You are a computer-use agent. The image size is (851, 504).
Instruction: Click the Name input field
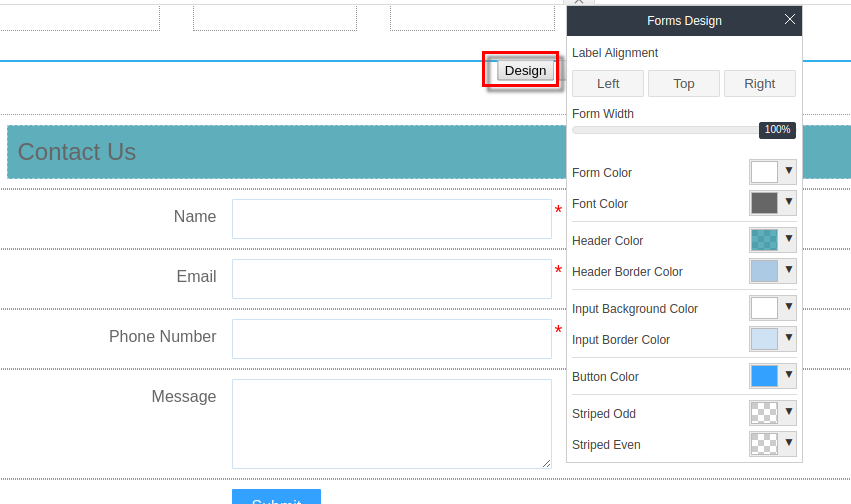(x=391, y=219)
